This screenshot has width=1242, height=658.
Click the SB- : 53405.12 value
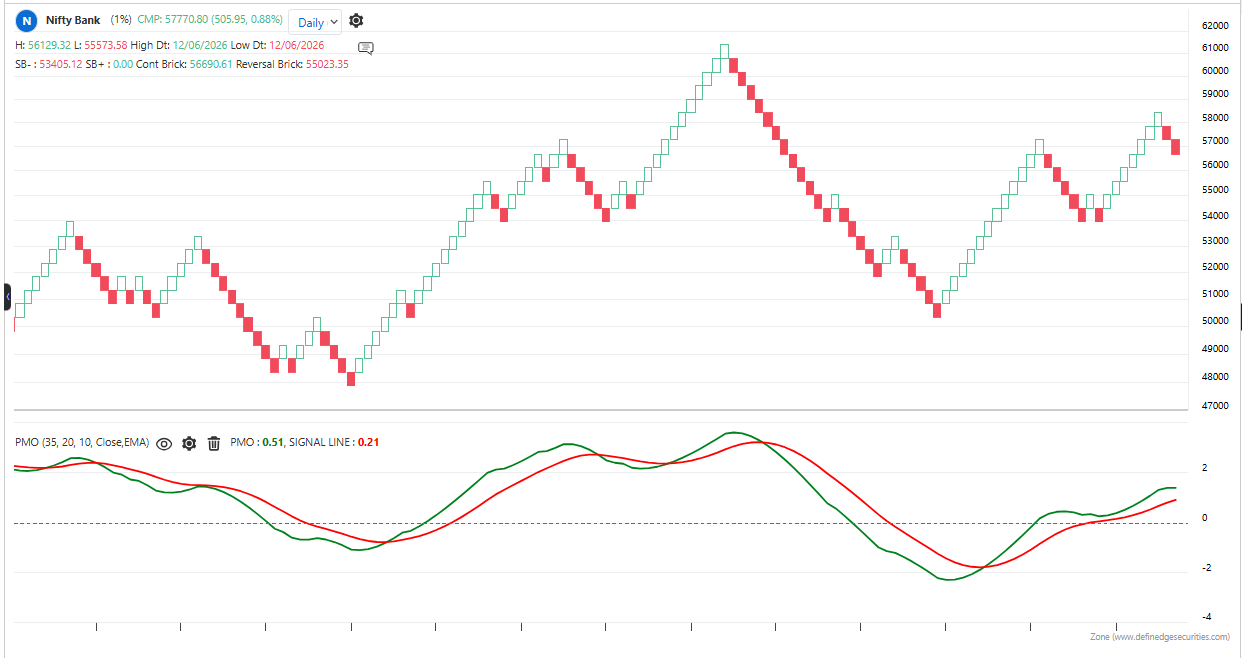[x=48, y=64]
